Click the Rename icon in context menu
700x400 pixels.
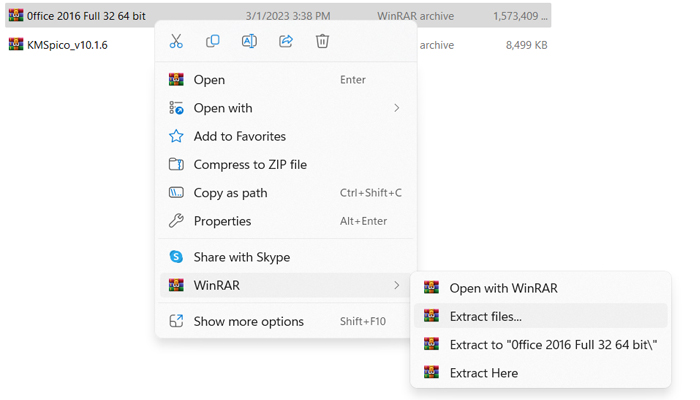(249, 41)
